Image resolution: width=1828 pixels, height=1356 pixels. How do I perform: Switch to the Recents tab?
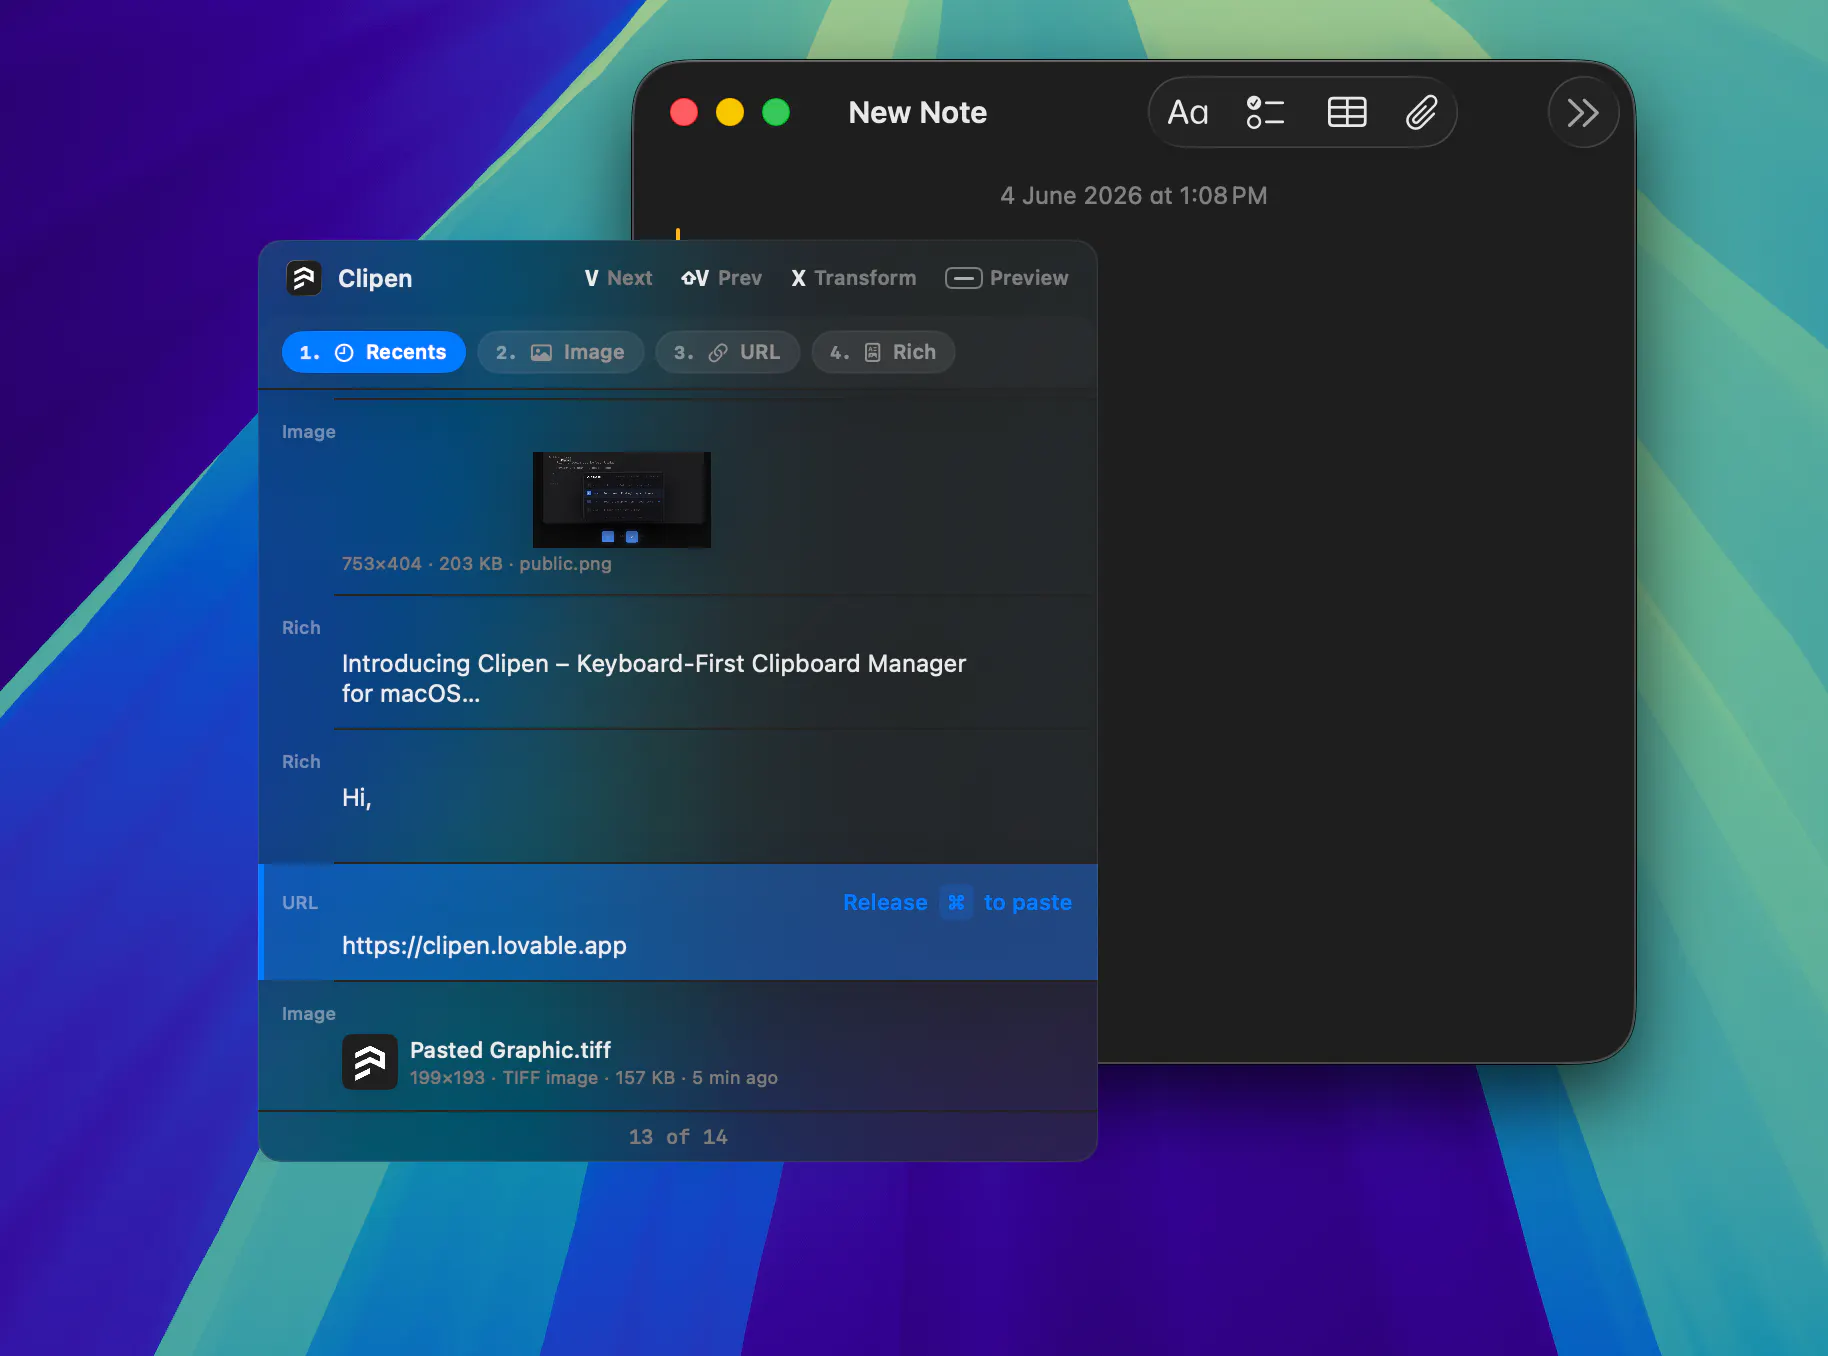click(374, 352)
